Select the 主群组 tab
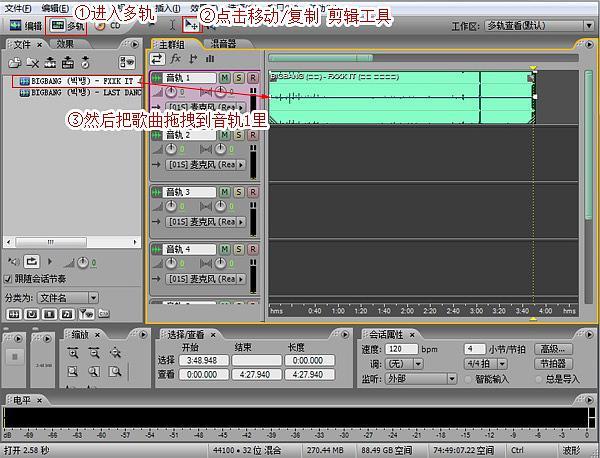 coord(171,45)
